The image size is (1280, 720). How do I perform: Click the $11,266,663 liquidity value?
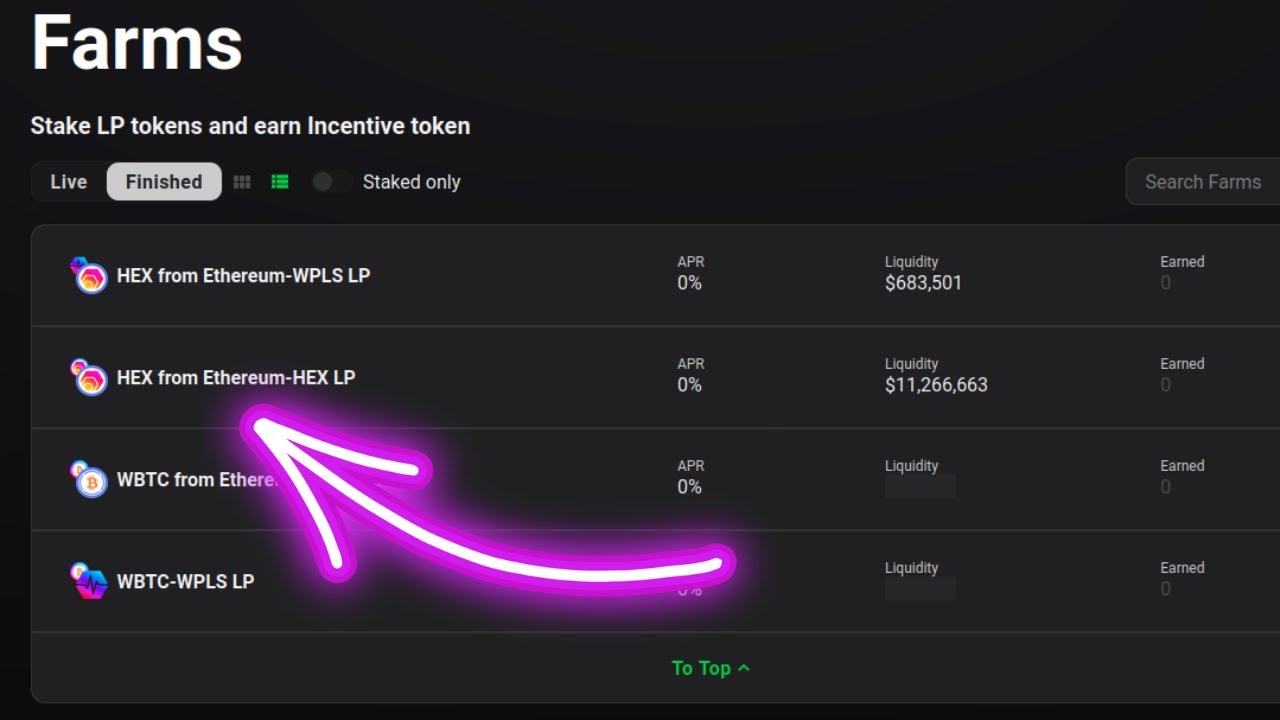(x=936, y=385)
